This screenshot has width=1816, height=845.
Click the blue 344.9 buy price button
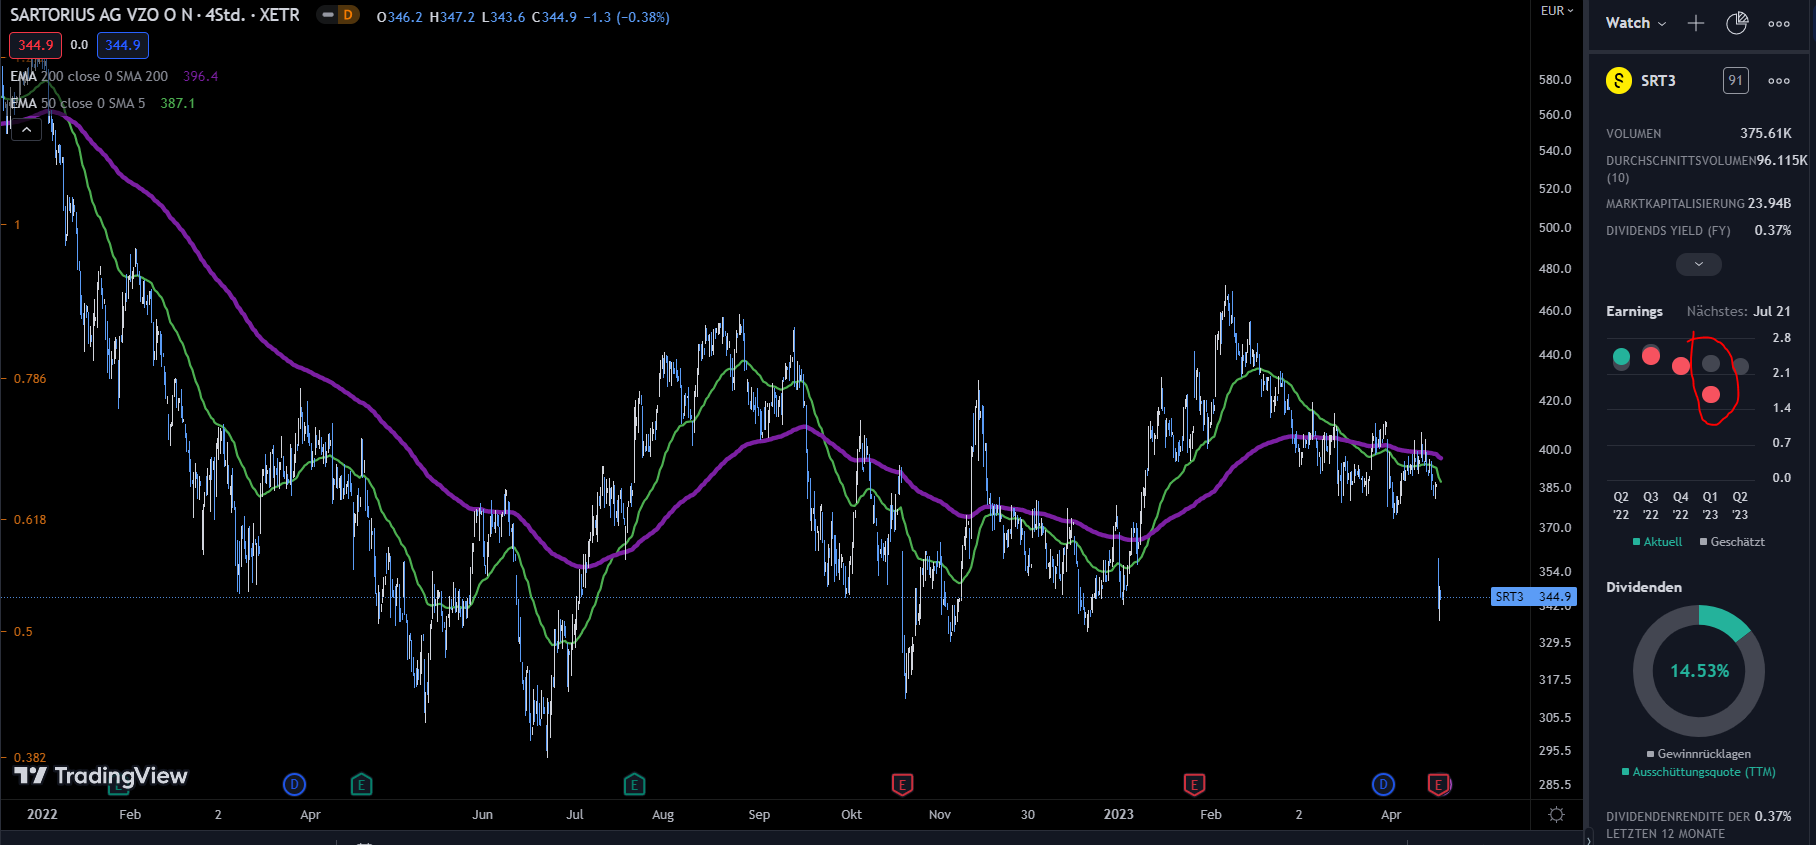[123, 45]
